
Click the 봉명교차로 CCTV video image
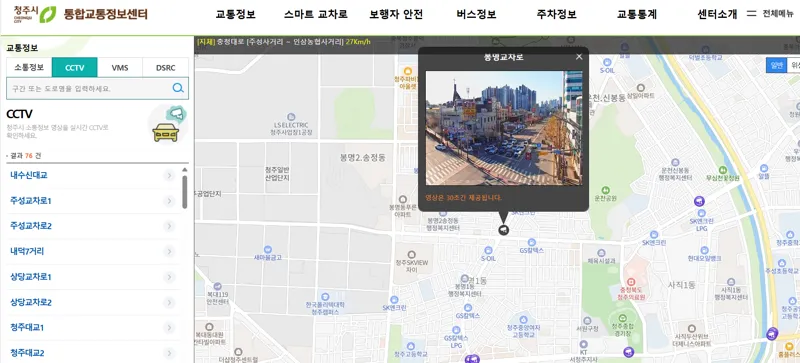click(504, 128)
